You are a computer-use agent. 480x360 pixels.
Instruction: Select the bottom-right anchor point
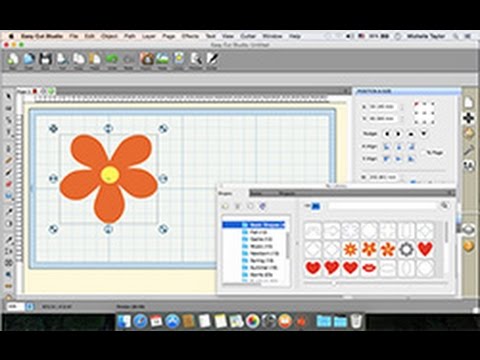pos(433,122)
